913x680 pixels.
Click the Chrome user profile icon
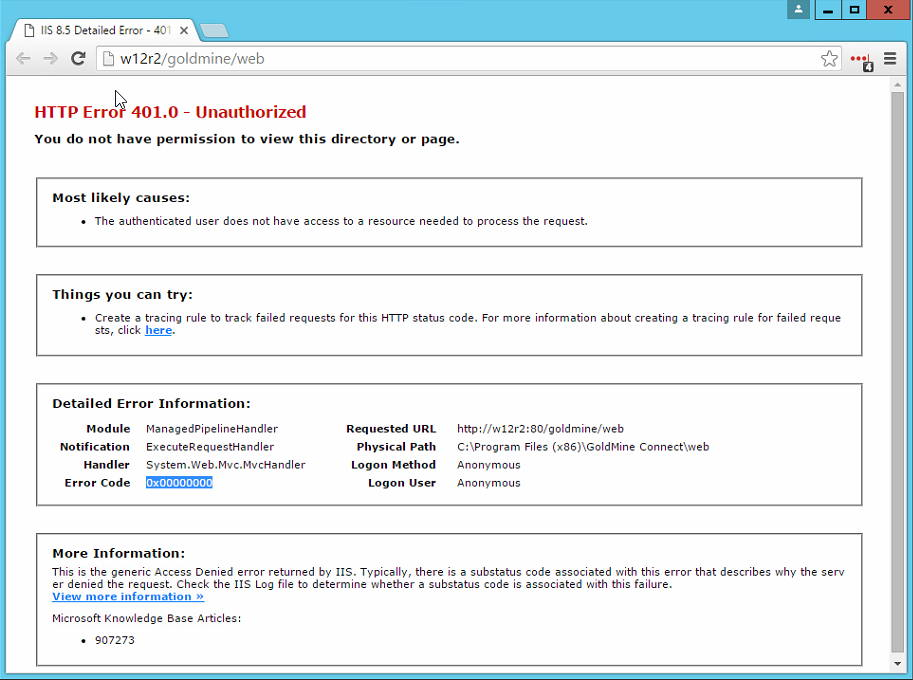point(798,10)
